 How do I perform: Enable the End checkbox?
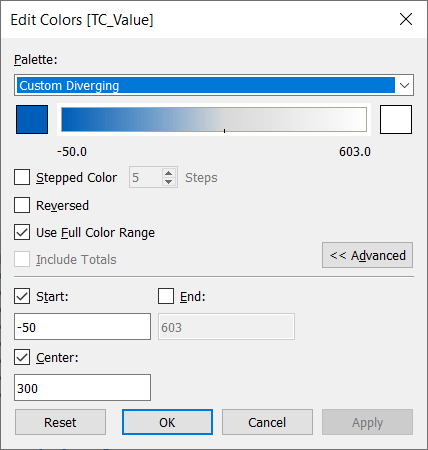(166, 296)
